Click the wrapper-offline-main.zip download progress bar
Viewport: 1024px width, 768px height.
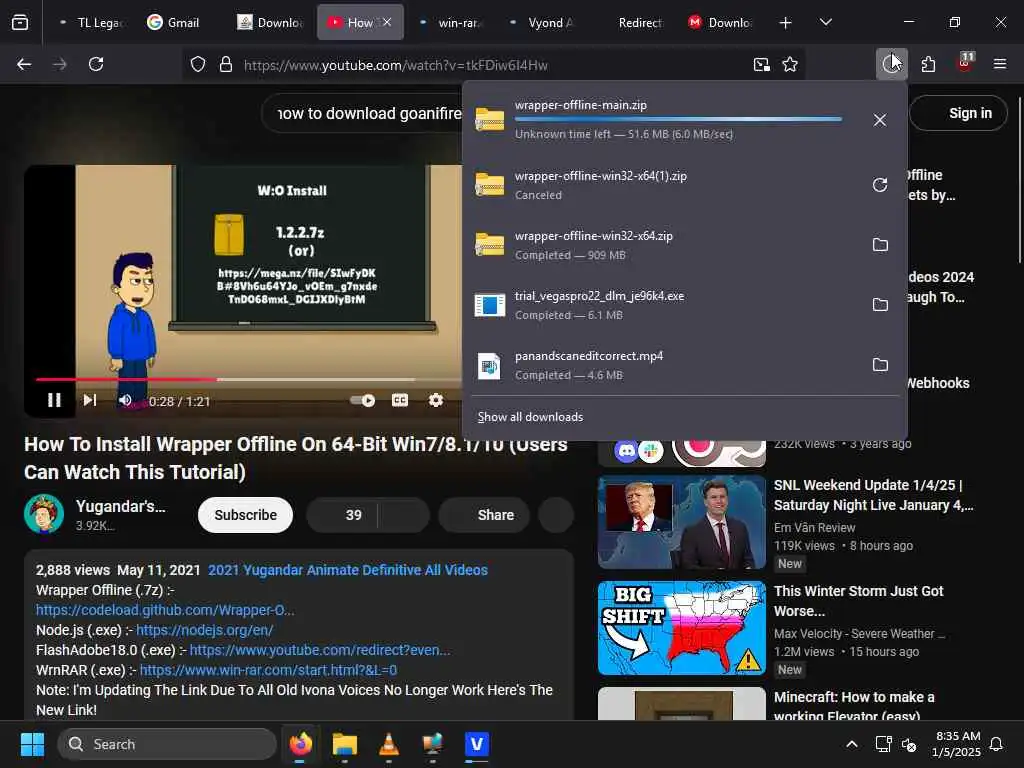coord(679,120)
